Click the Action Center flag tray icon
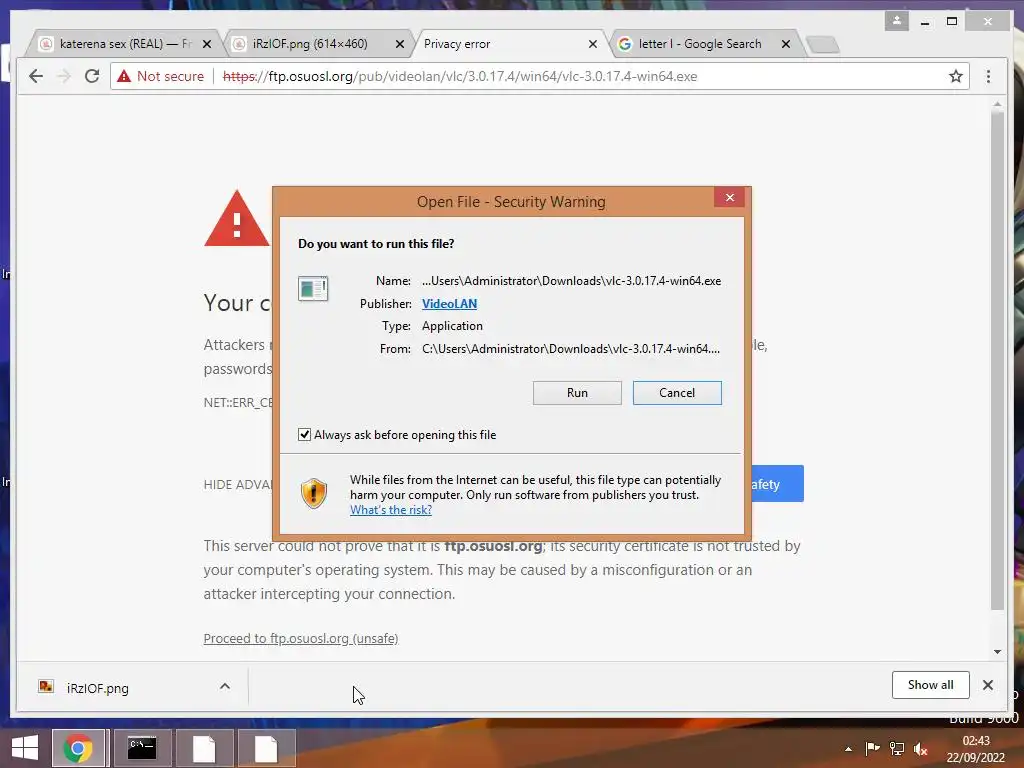1024x768 pixels. point(872,749)
